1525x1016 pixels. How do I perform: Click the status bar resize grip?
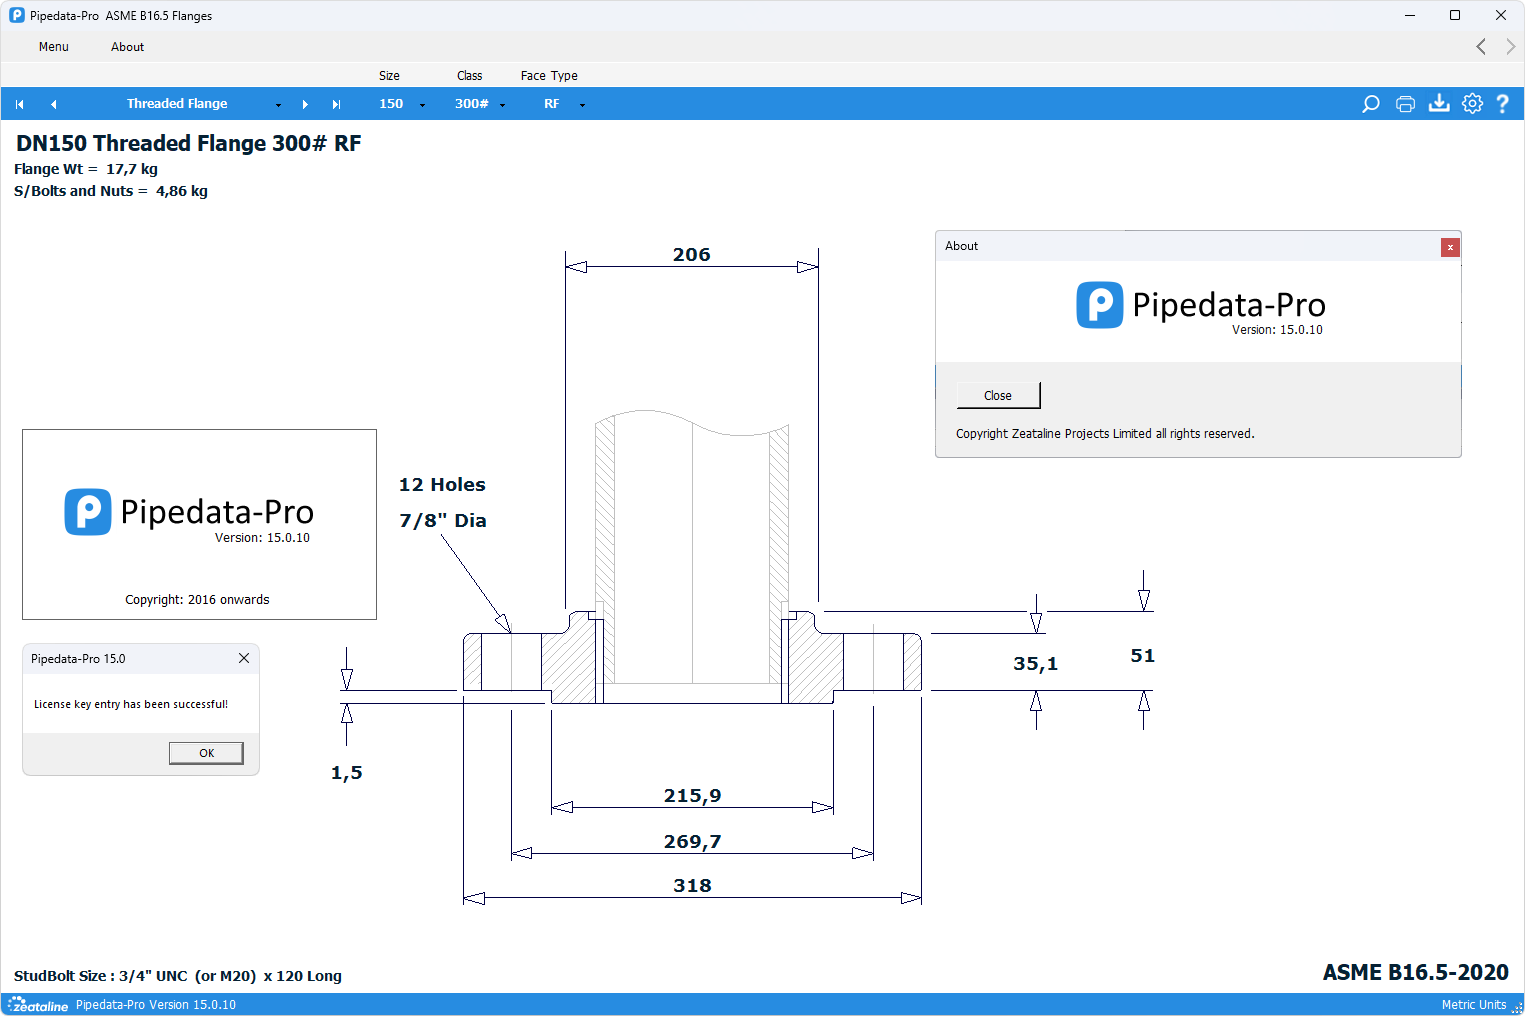[1517, 1008]
